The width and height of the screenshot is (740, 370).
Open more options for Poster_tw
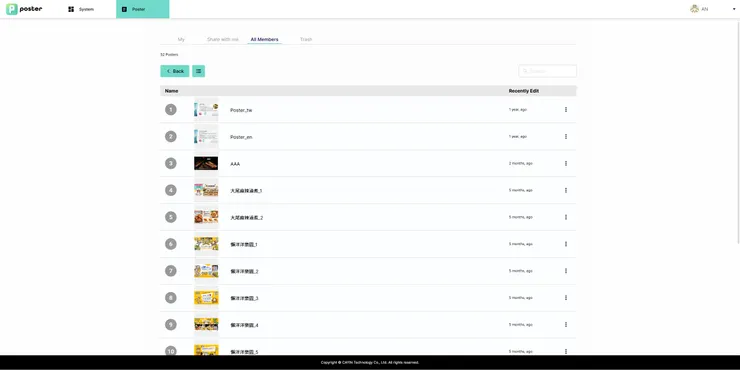click(566, 109)
